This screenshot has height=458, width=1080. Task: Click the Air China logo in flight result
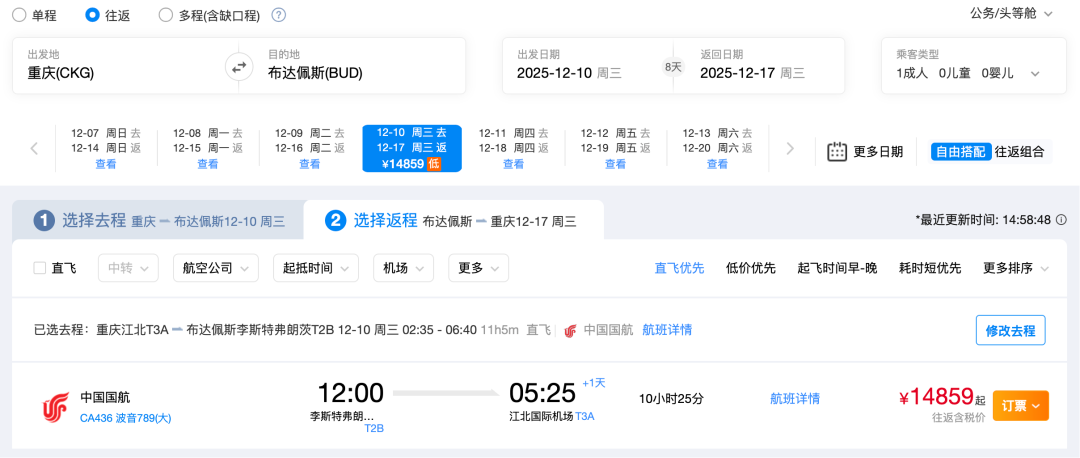point(55,407)
